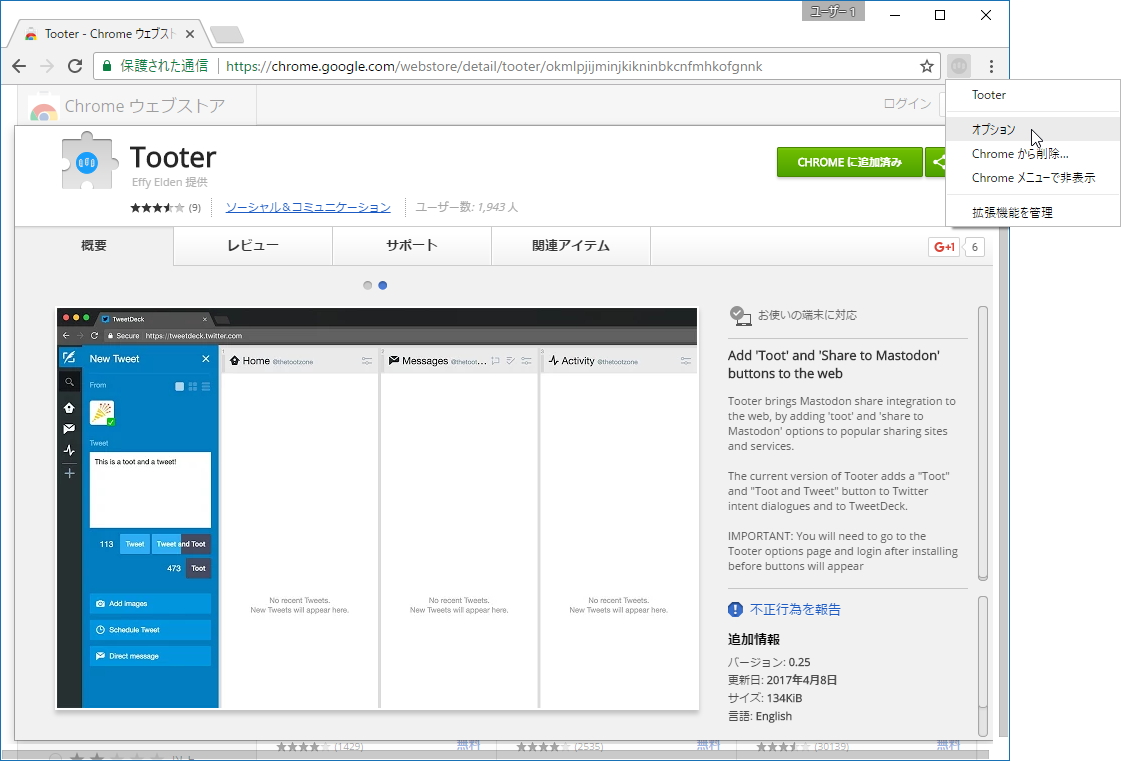The width and height of the screenshot is (1121, 761).
Task: Click the Tooter puzzle-piece logo on the page
Action: [x=88, y=161]
